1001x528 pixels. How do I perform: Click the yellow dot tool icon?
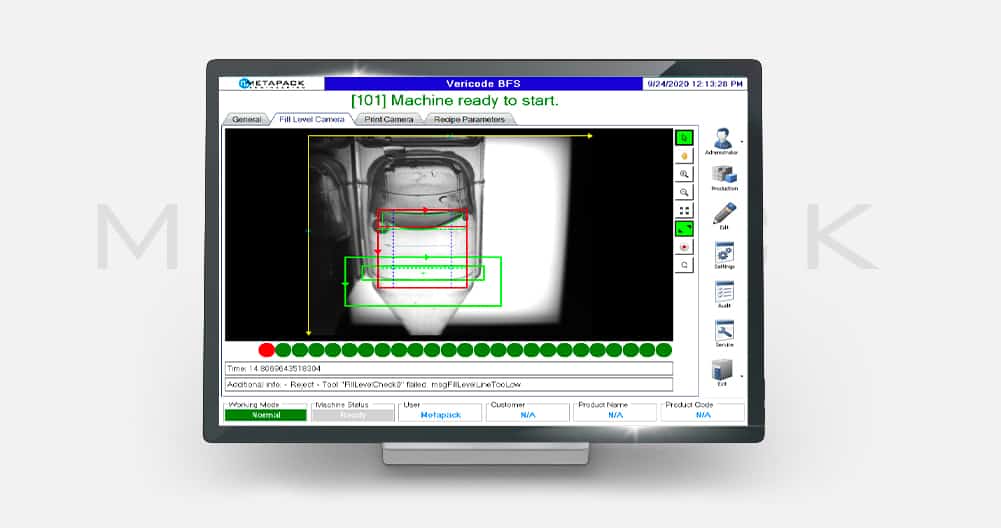(x=684, y=156)
